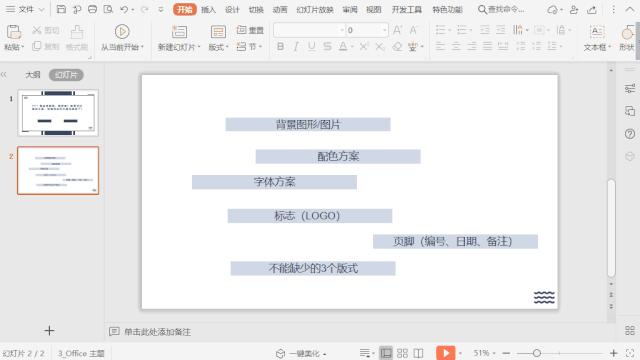Click the align text left icon
Screen dimensions: 640x360
440,47
